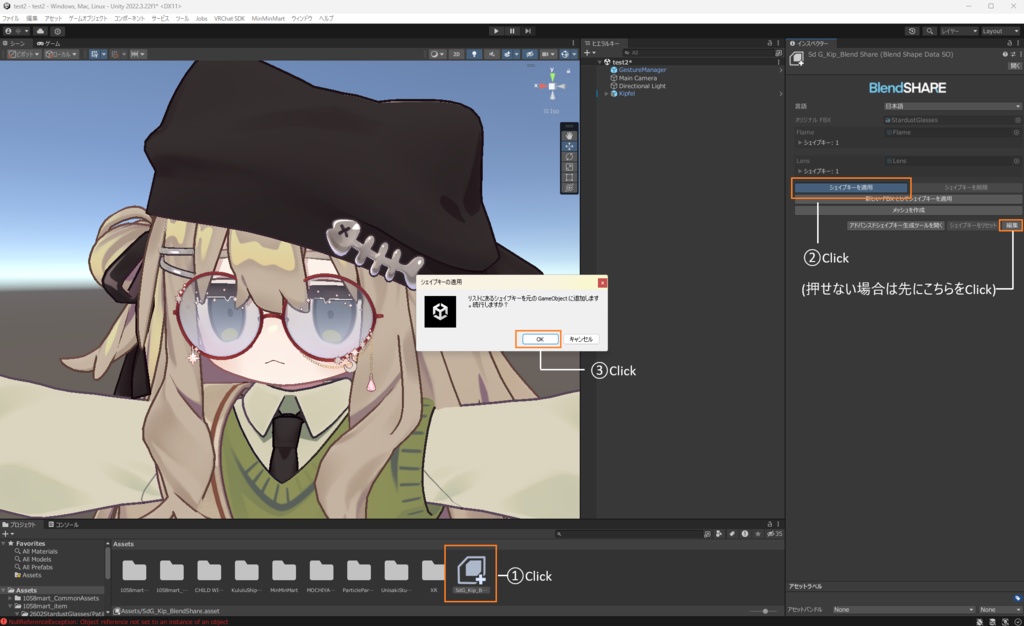Open the Layout dropdown
Viewport: 1024px width, 626px height.
tap(1000, 31)
